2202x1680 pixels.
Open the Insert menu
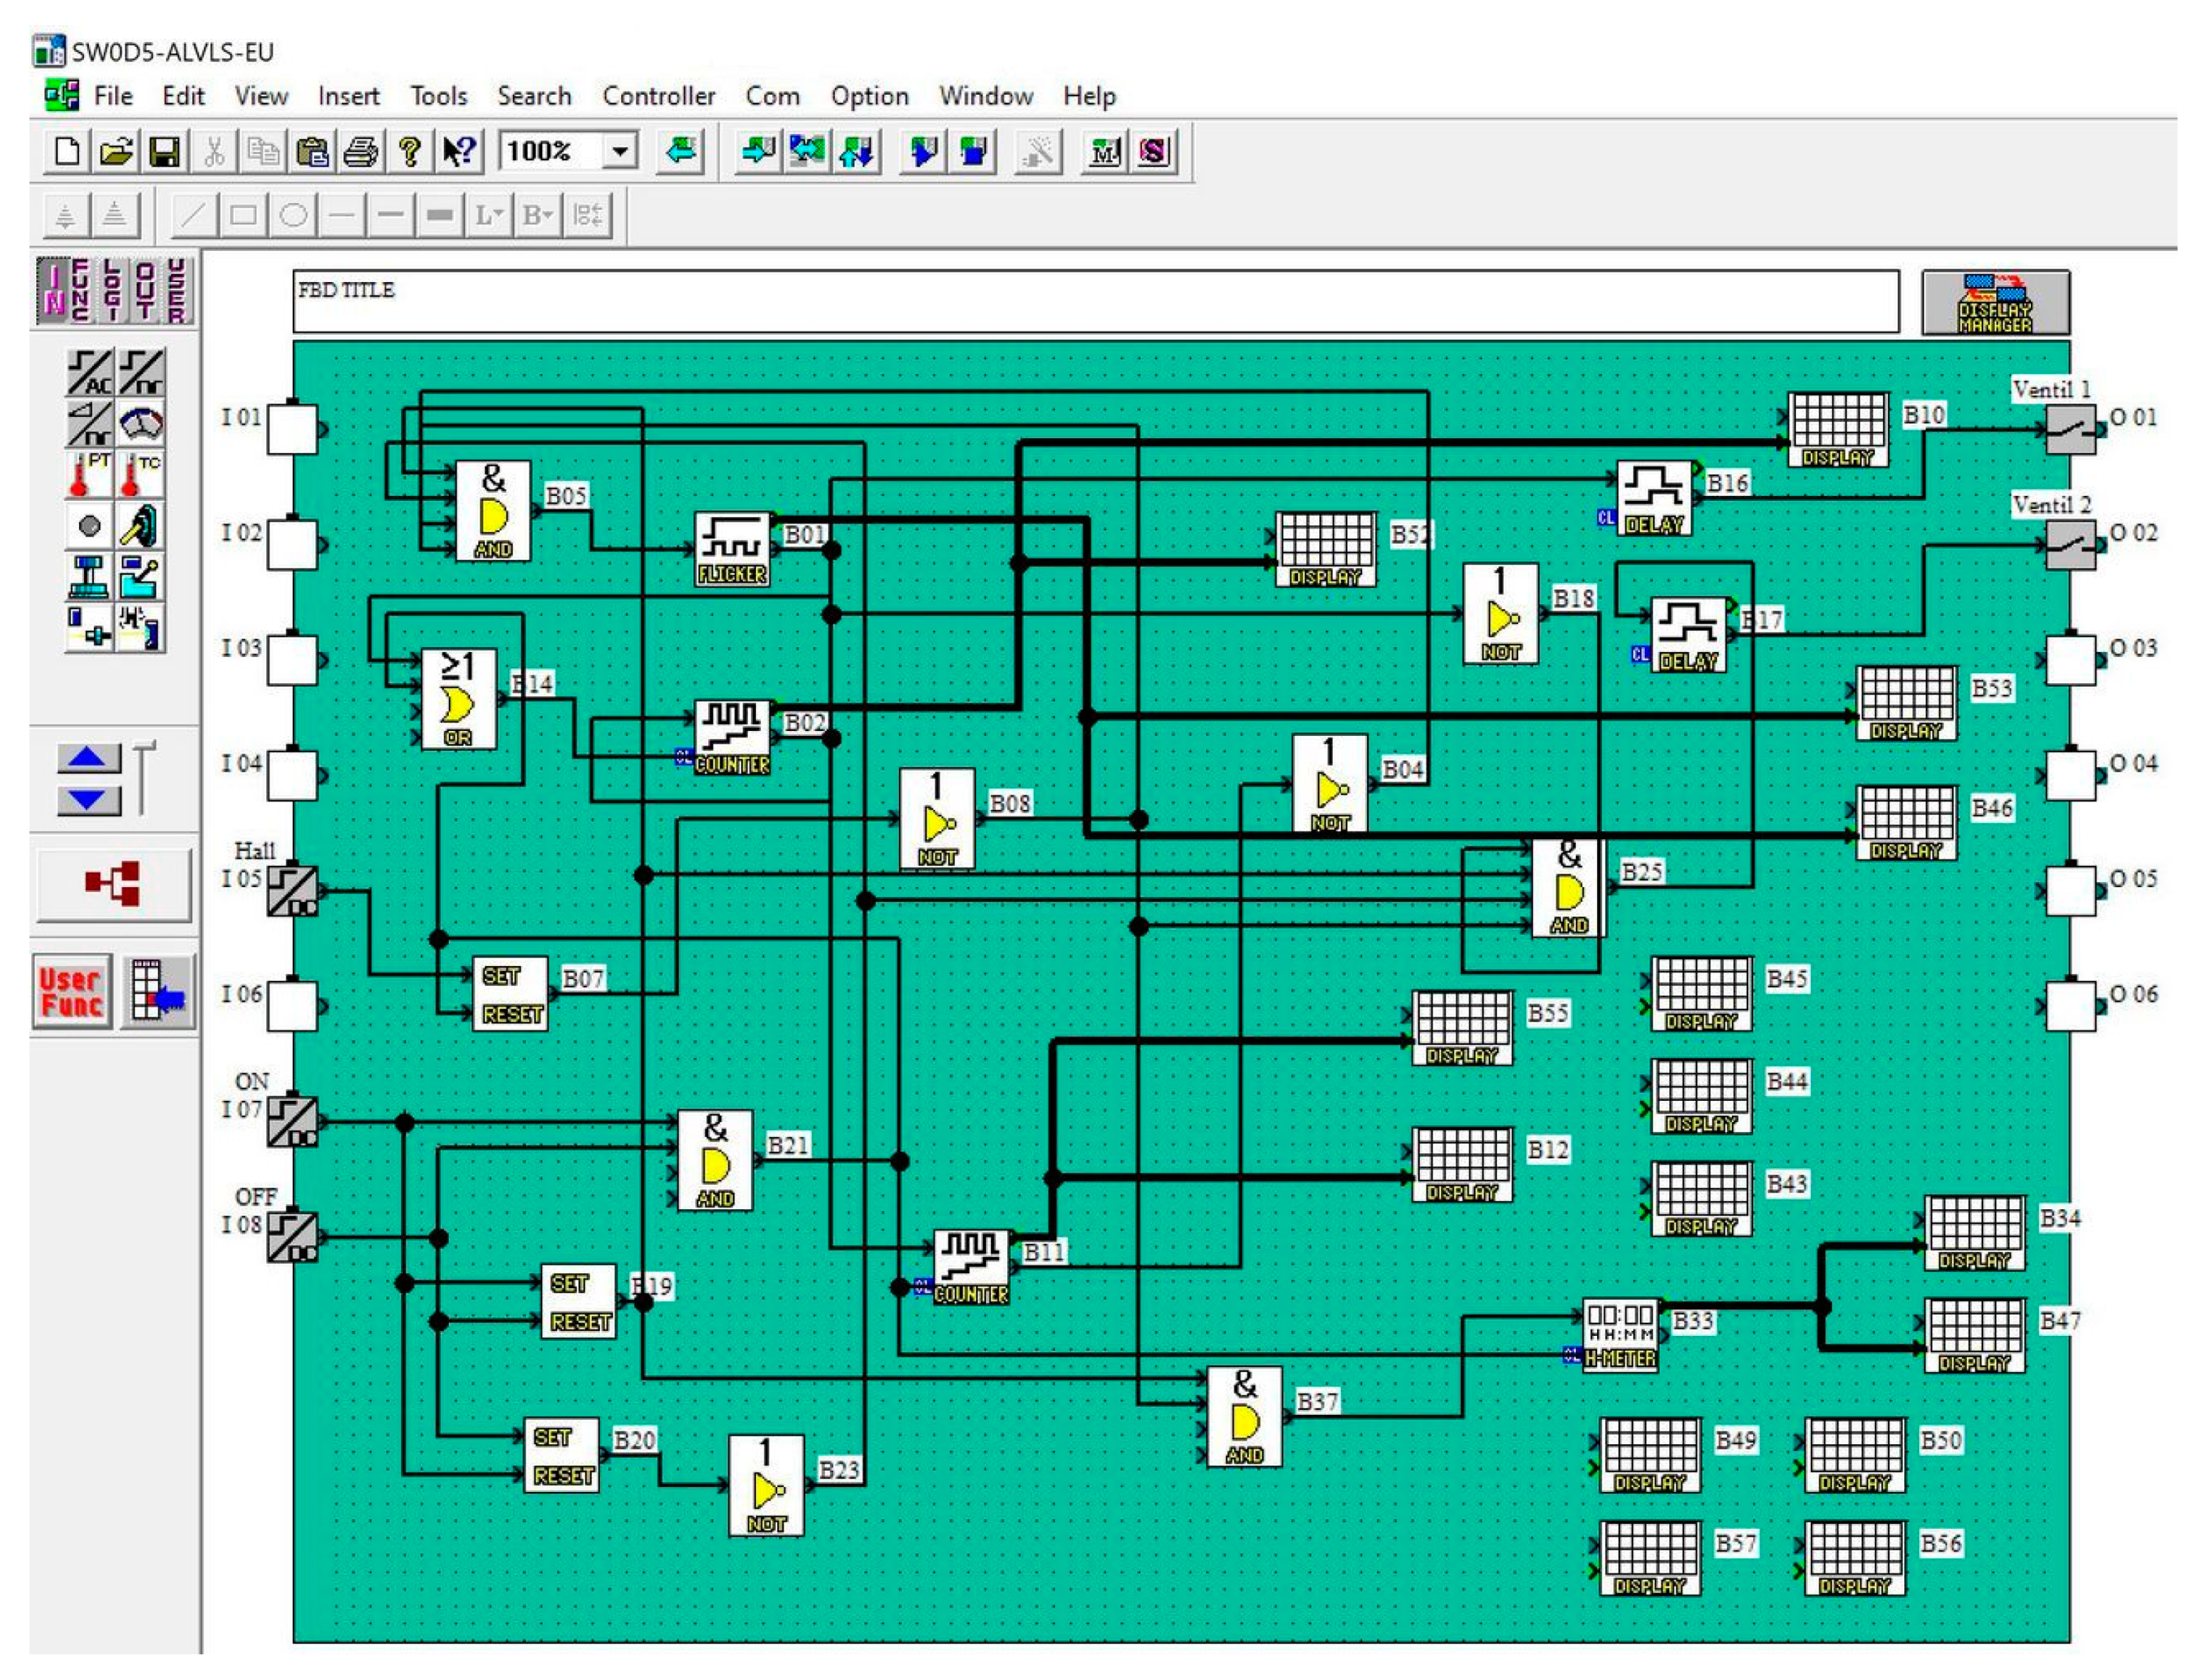click(348, 96)
